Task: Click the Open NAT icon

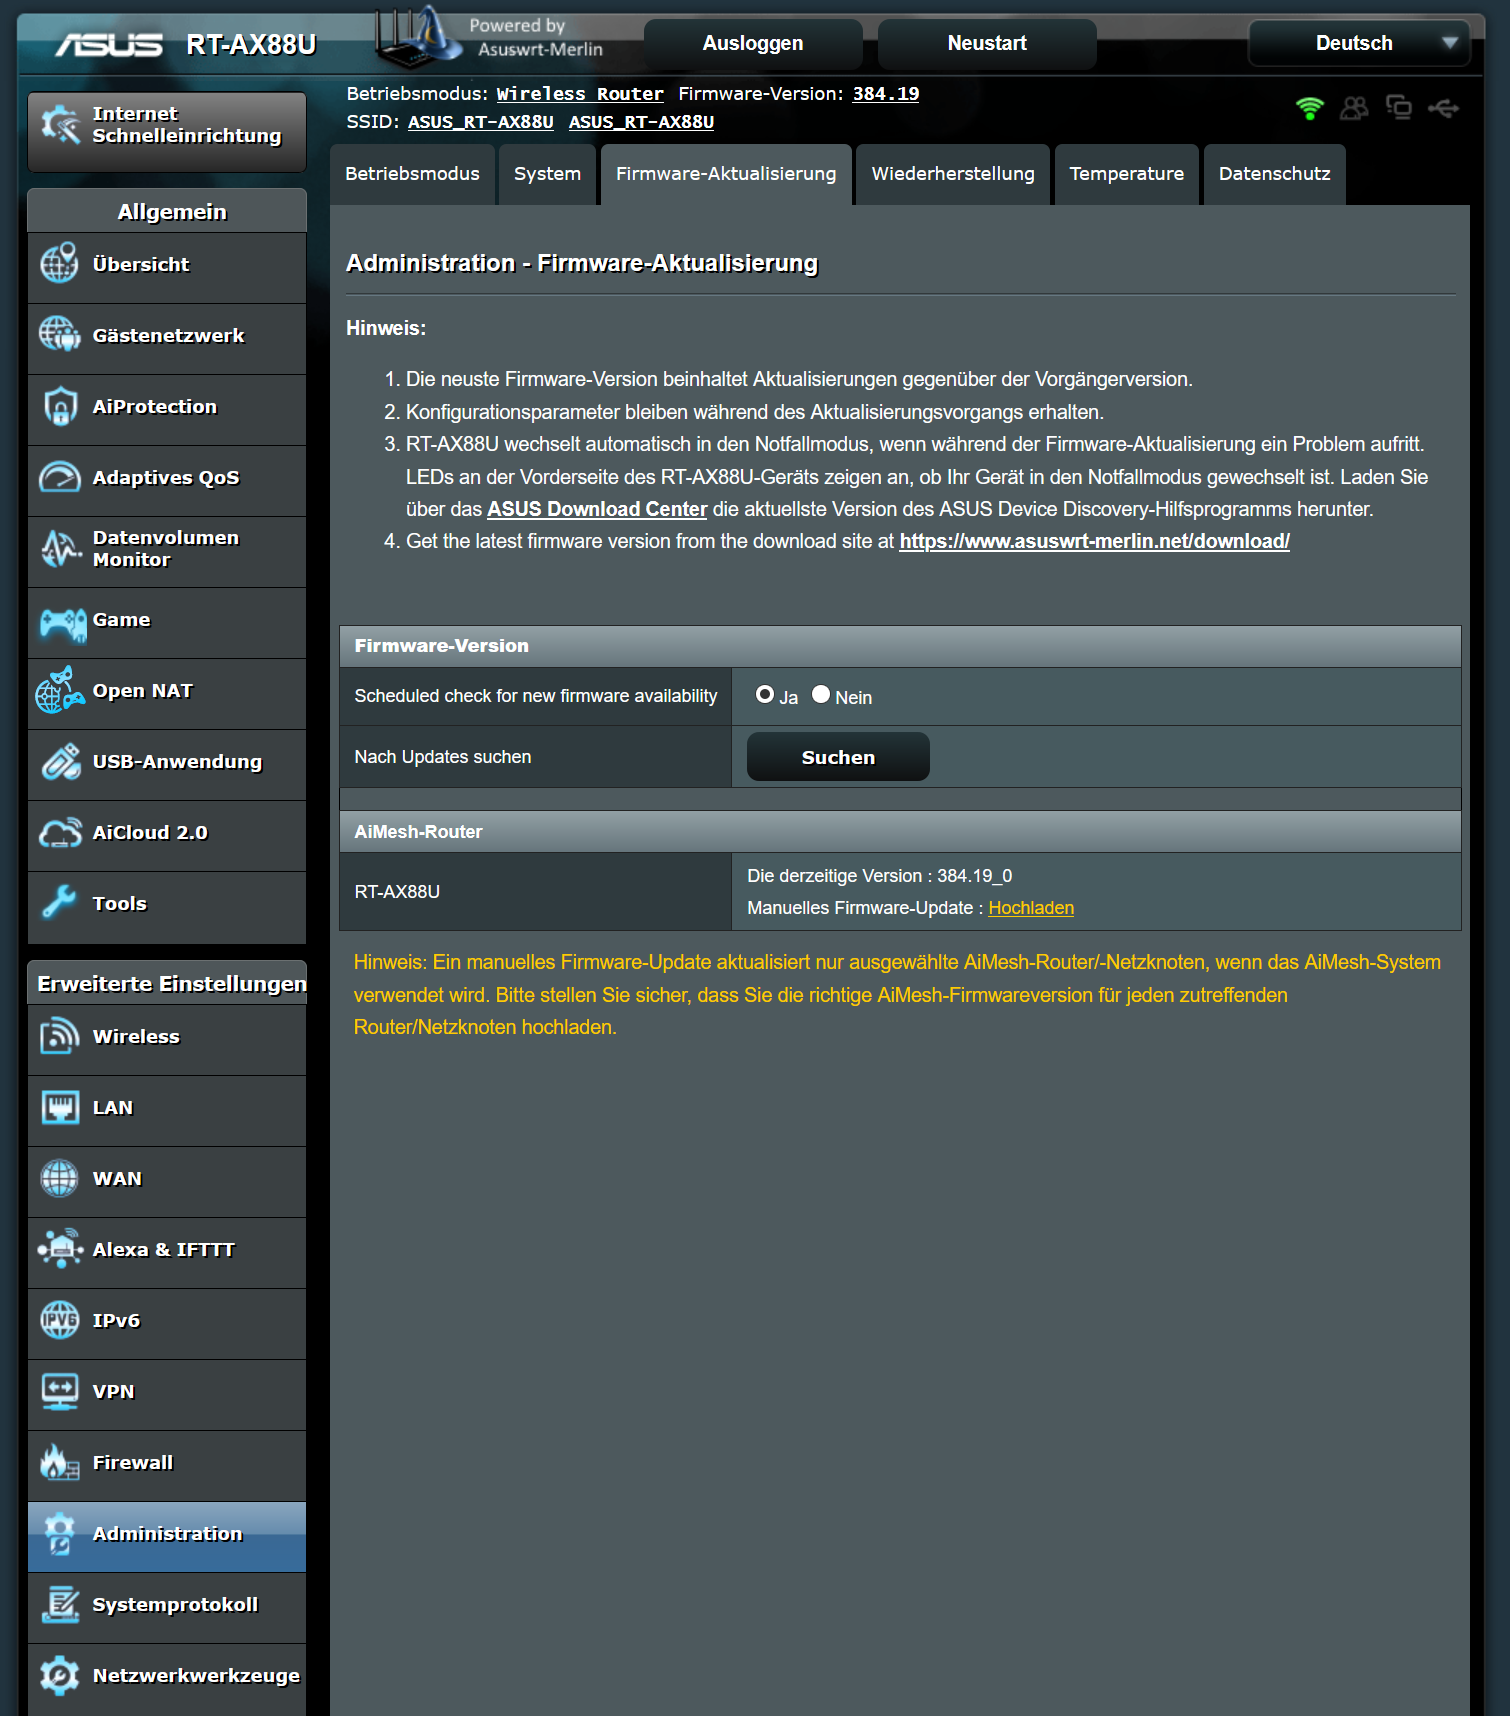Action: 60,690
